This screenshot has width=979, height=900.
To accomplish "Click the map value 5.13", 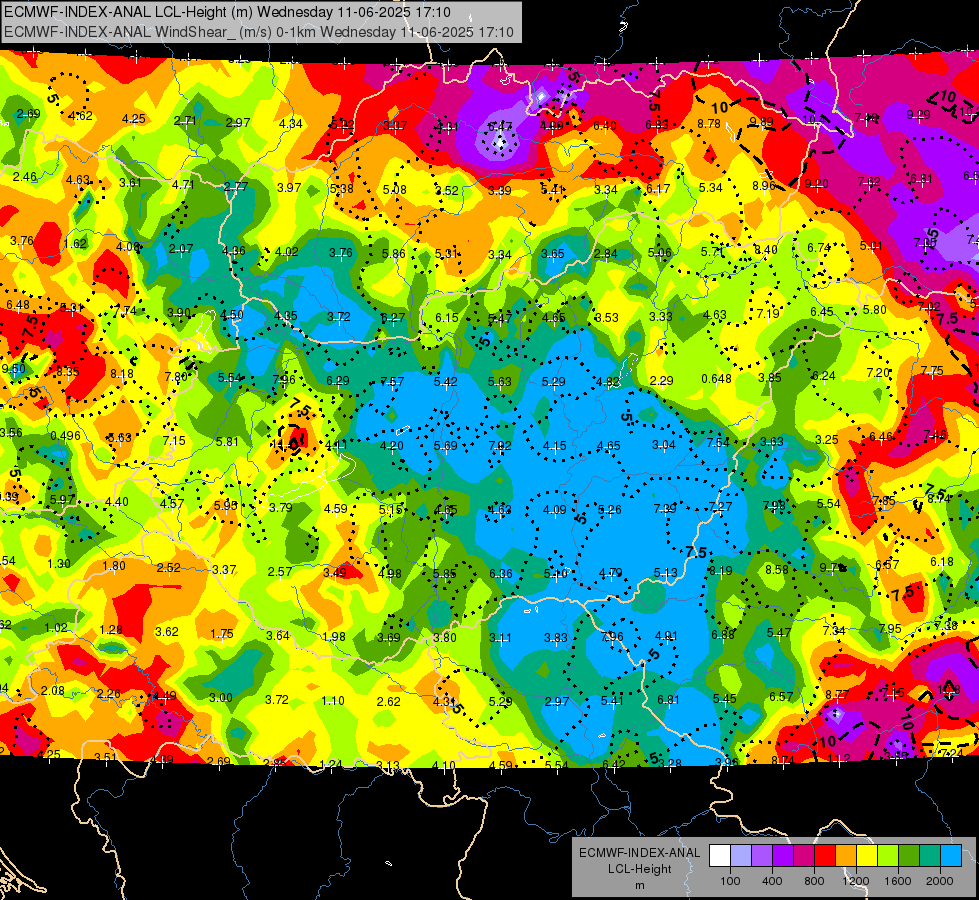I will 666,573.
